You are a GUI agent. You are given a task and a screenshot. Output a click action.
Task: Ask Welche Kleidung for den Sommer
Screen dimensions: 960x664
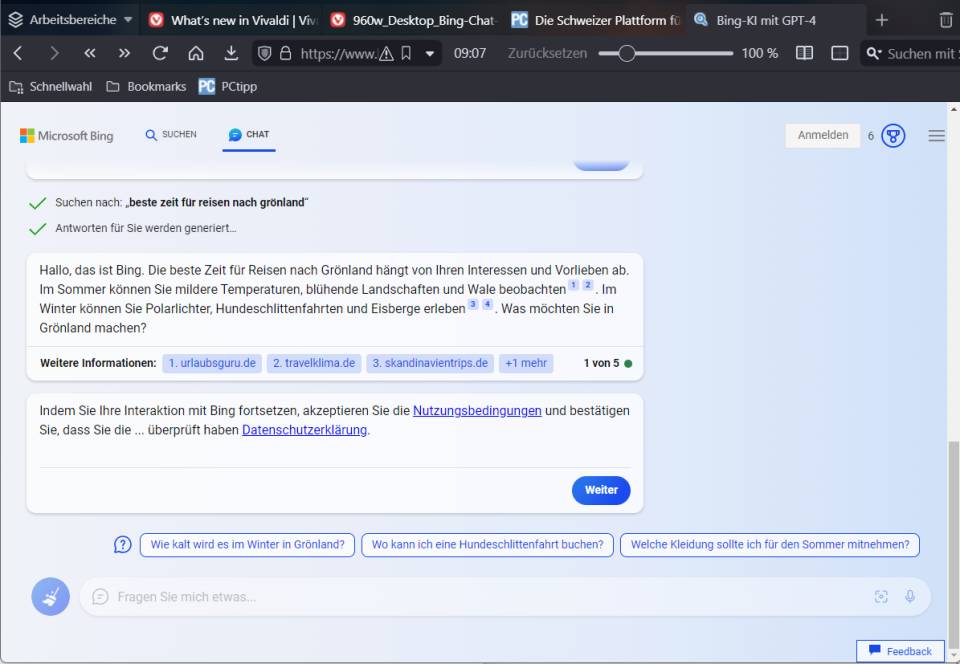coord(770,545)
